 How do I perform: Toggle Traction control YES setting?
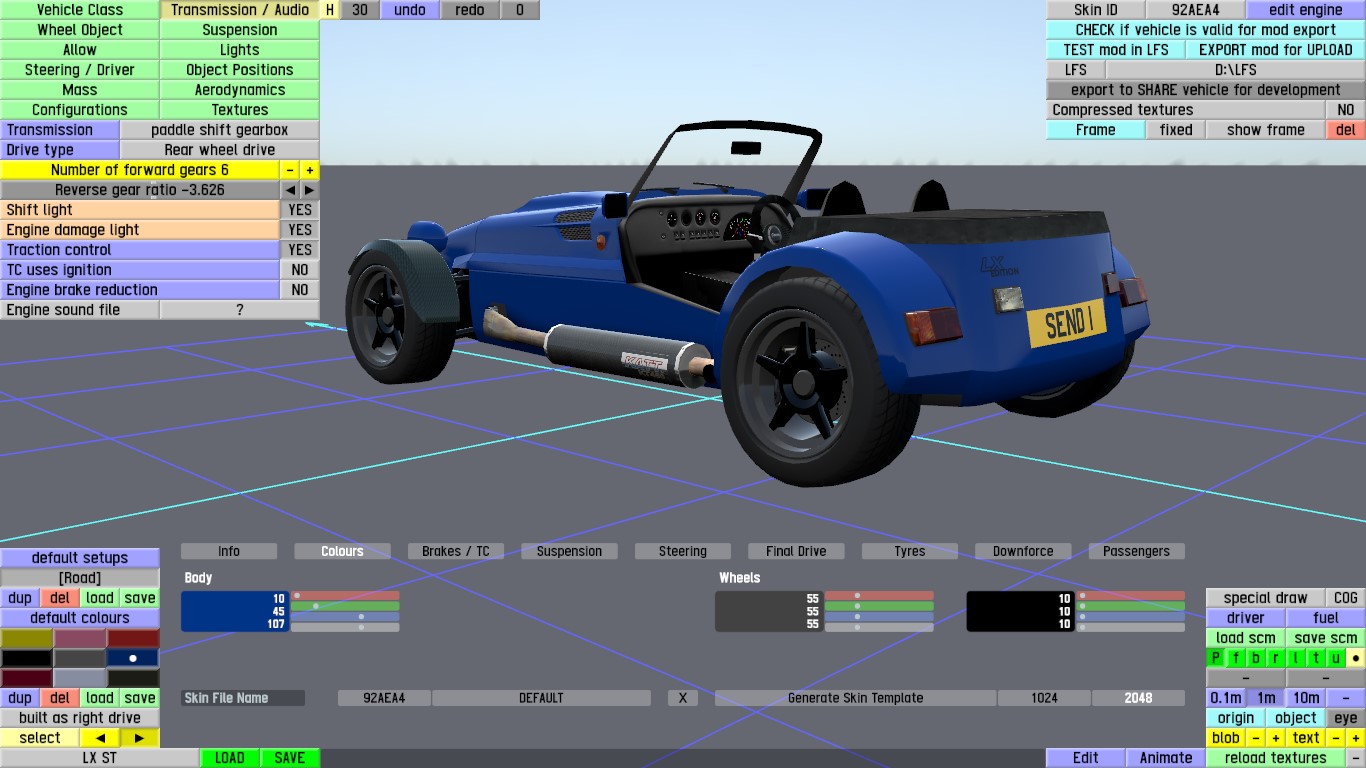tap(300, 250)
